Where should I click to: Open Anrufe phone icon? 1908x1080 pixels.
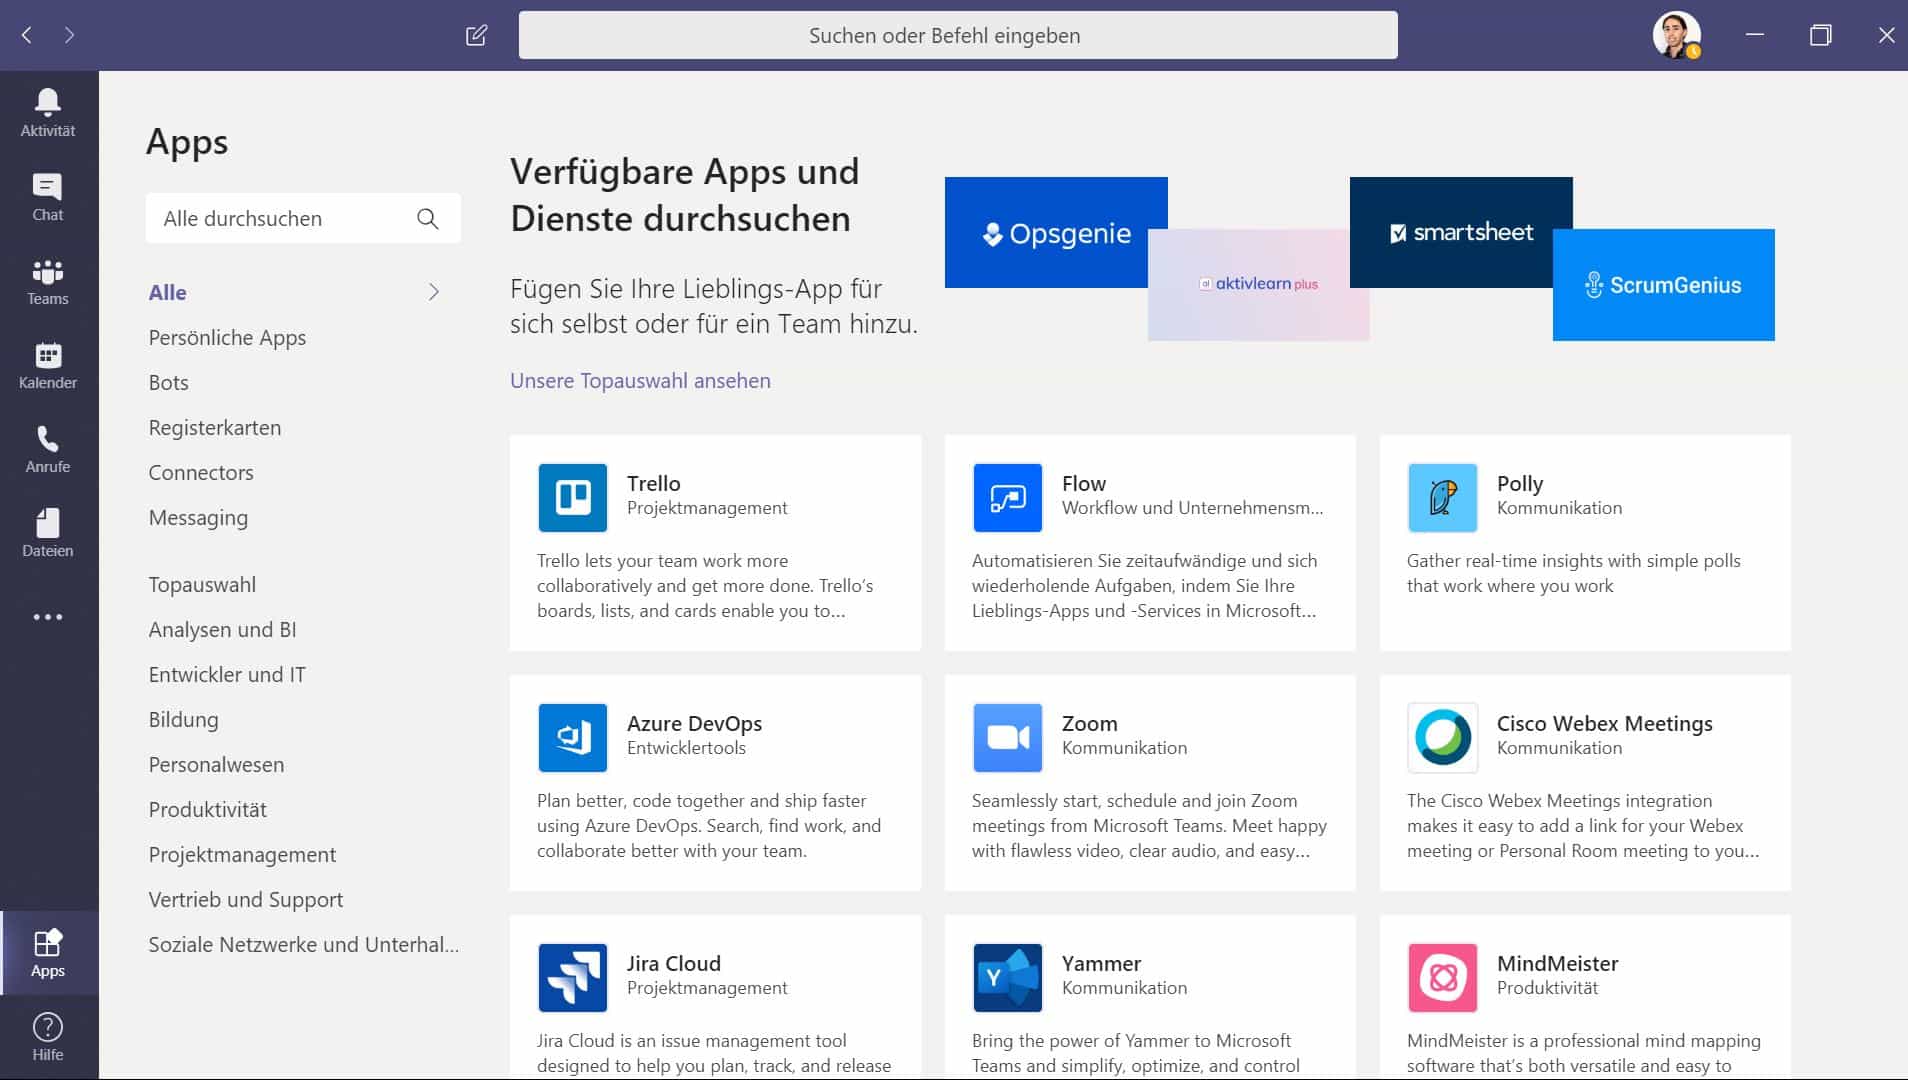coord(47,439)
